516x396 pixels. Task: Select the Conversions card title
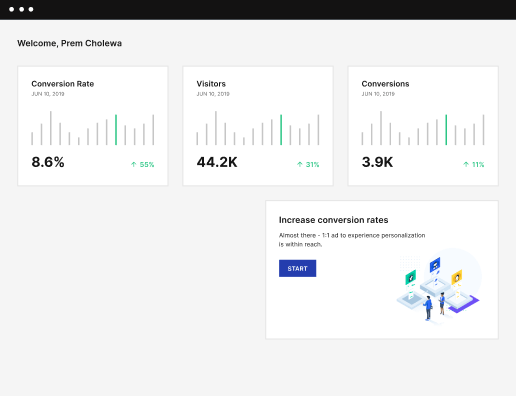385,84
